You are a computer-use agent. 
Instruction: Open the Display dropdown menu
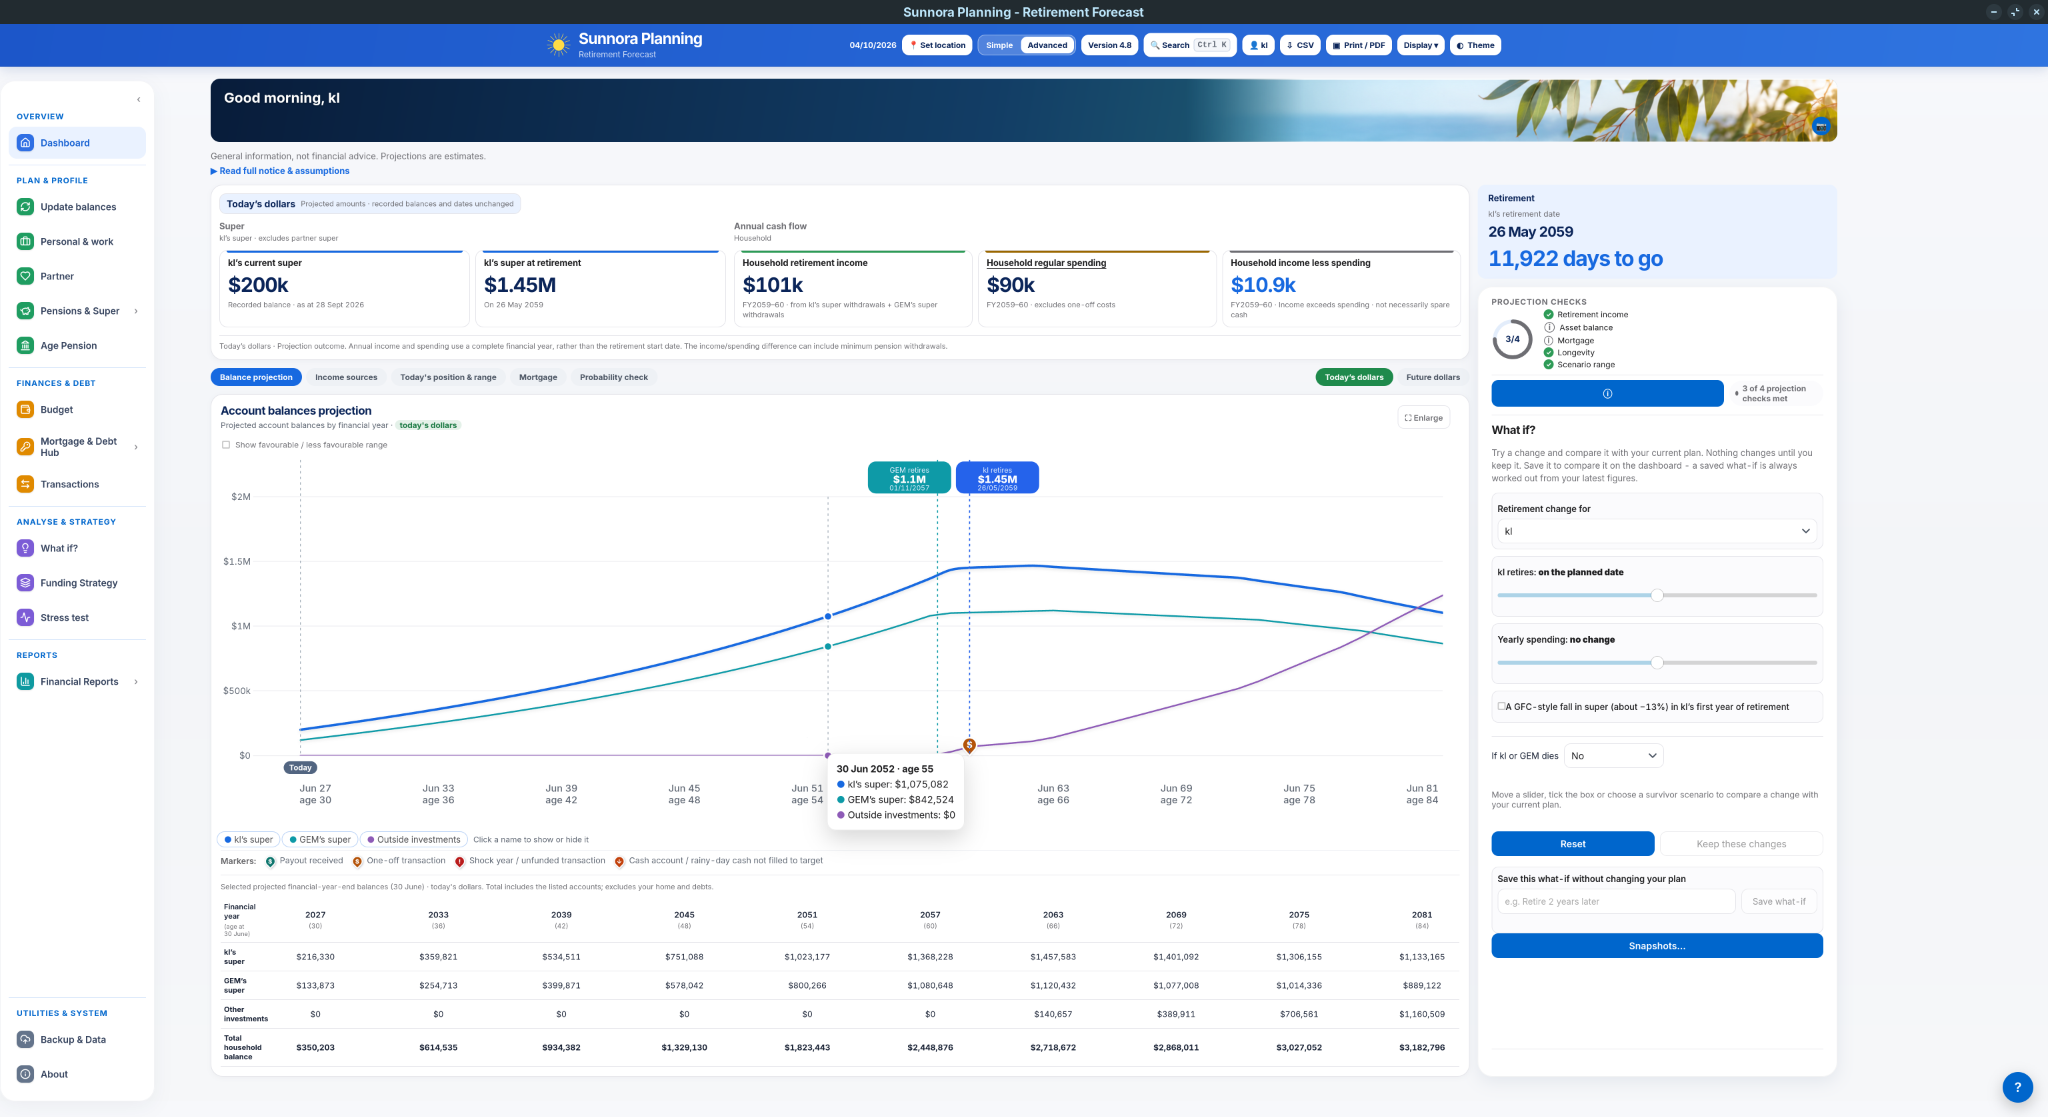[1420, 45]
